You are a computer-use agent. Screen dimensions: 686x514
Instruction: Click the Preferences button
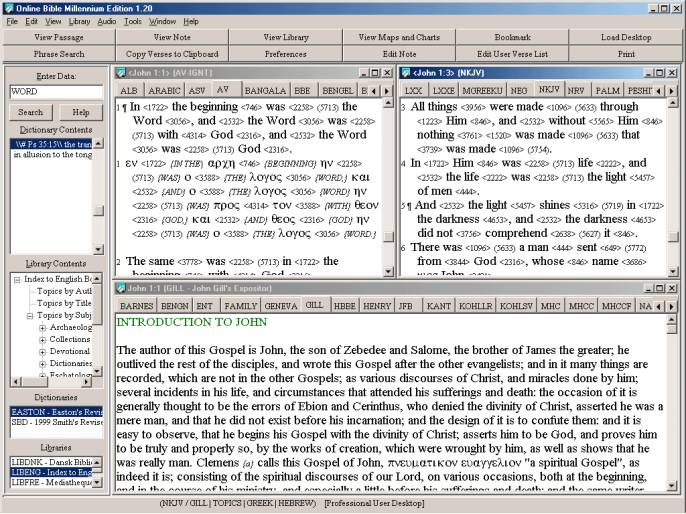(x=285, y=54)
